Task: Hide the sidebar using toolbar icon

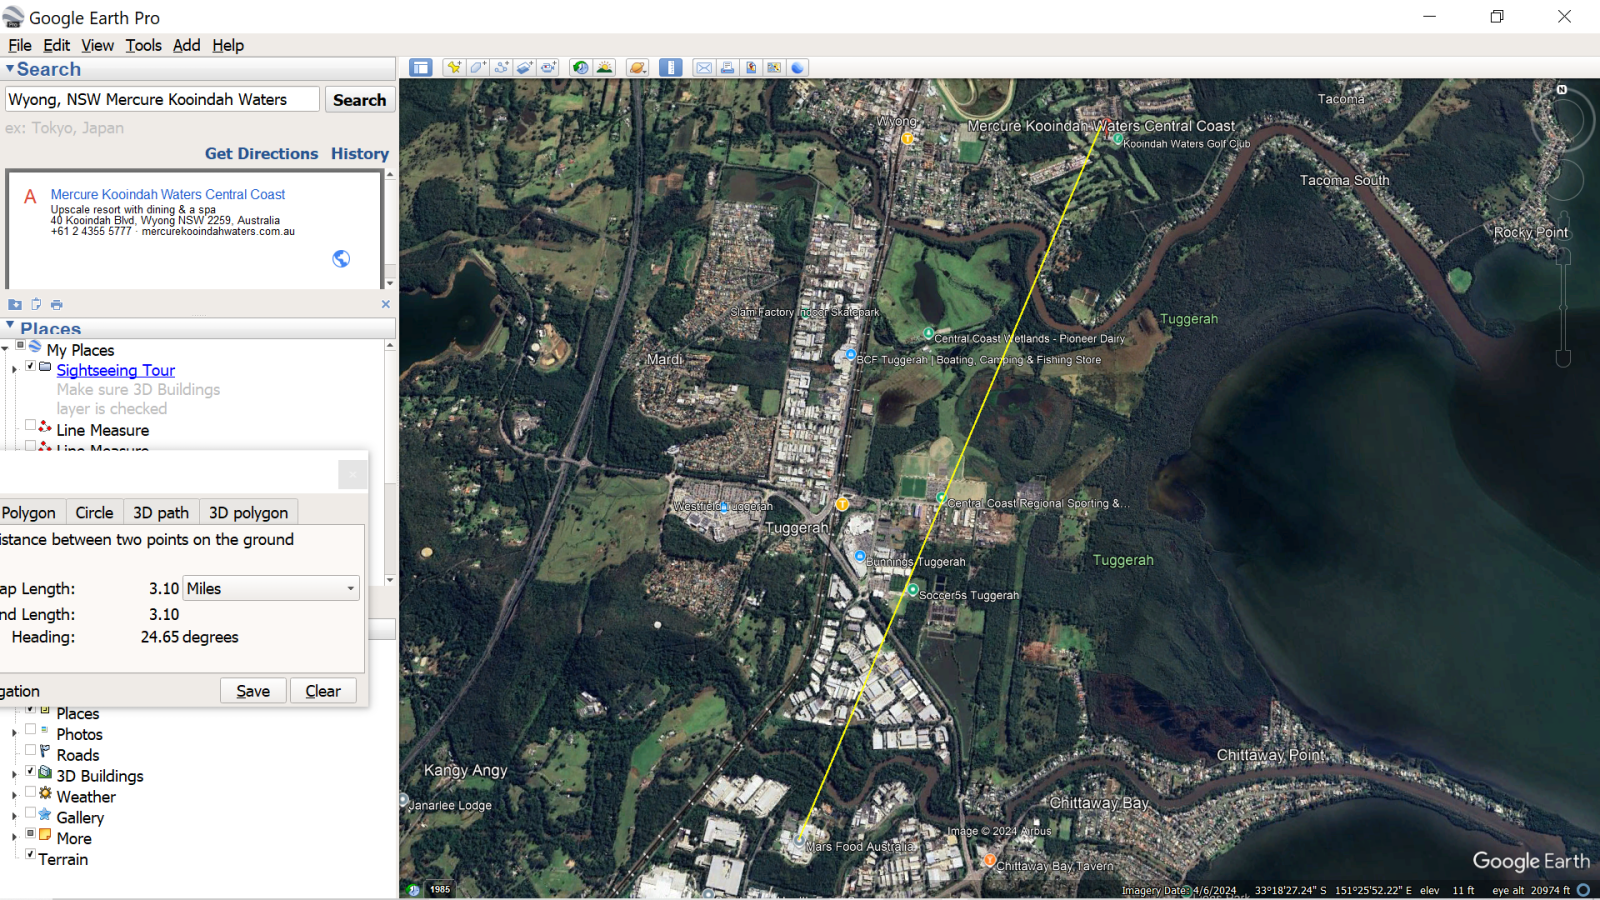Action: 421,68
